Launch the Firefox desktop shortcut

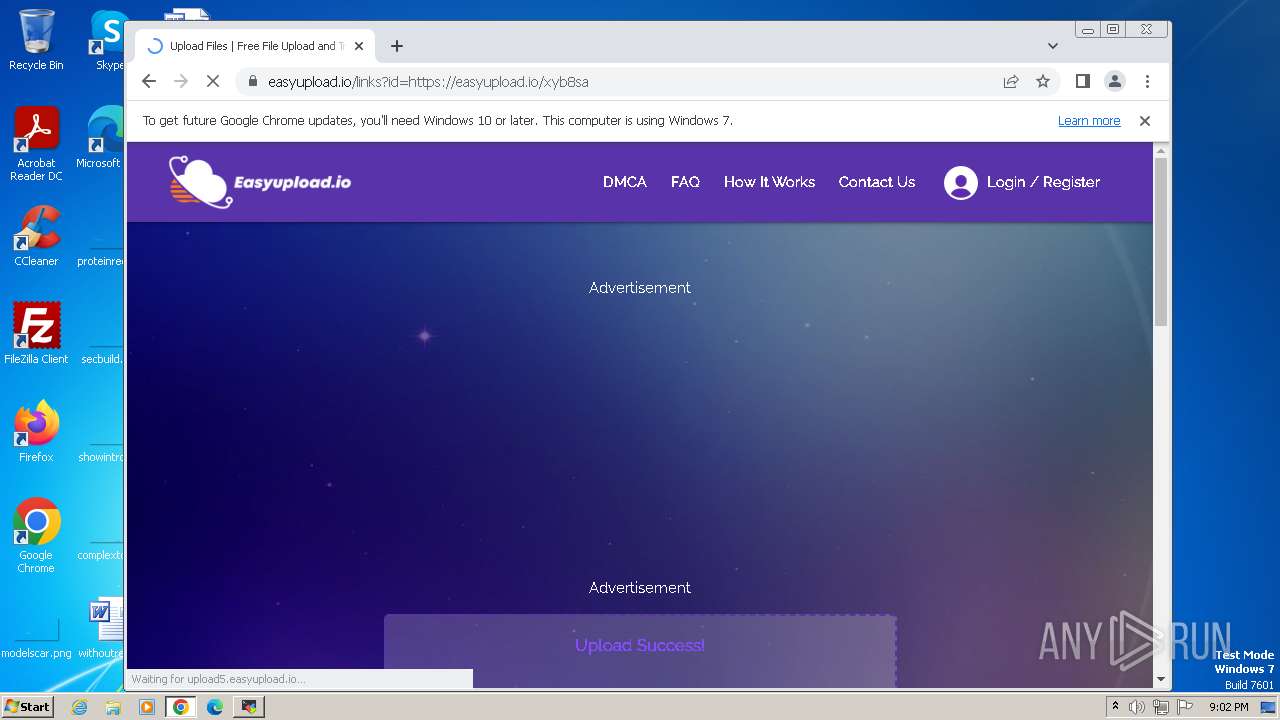36,431
